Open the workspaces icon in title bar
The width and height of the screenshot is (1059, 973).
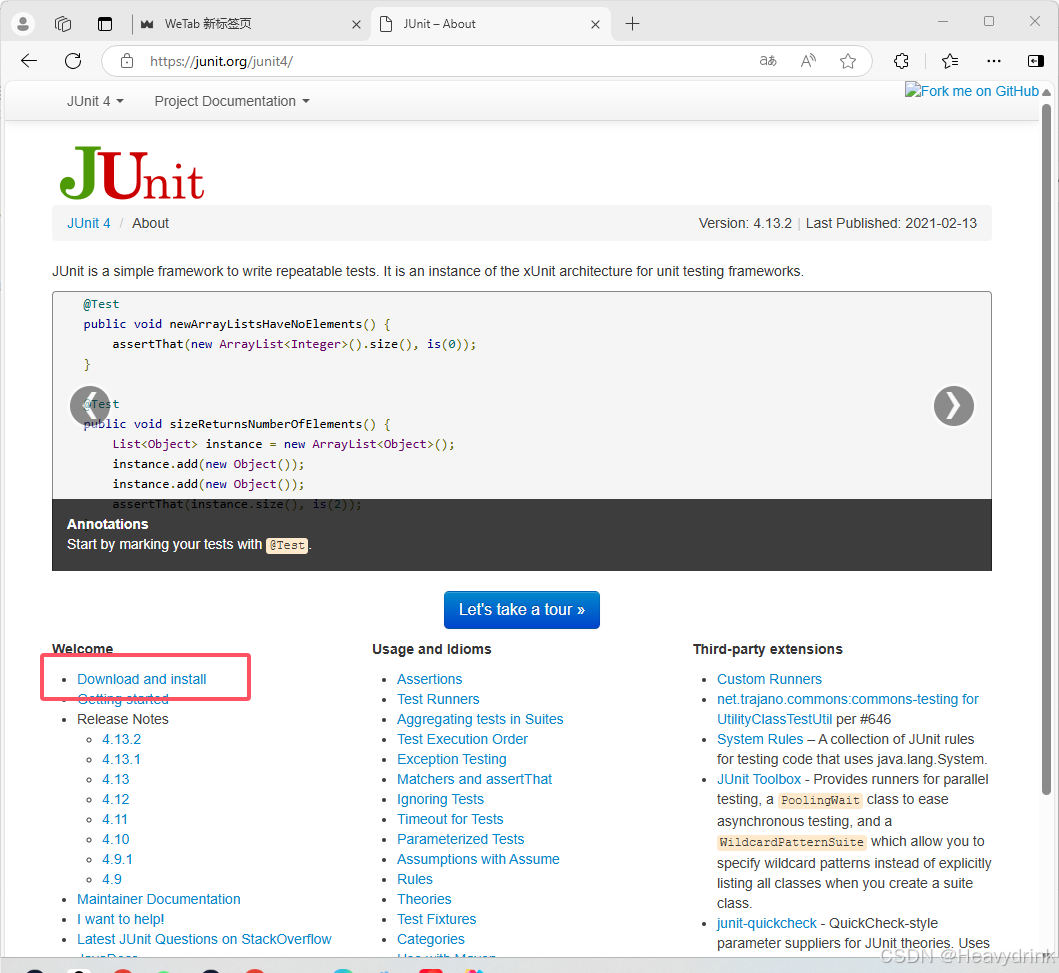(63, 24)
